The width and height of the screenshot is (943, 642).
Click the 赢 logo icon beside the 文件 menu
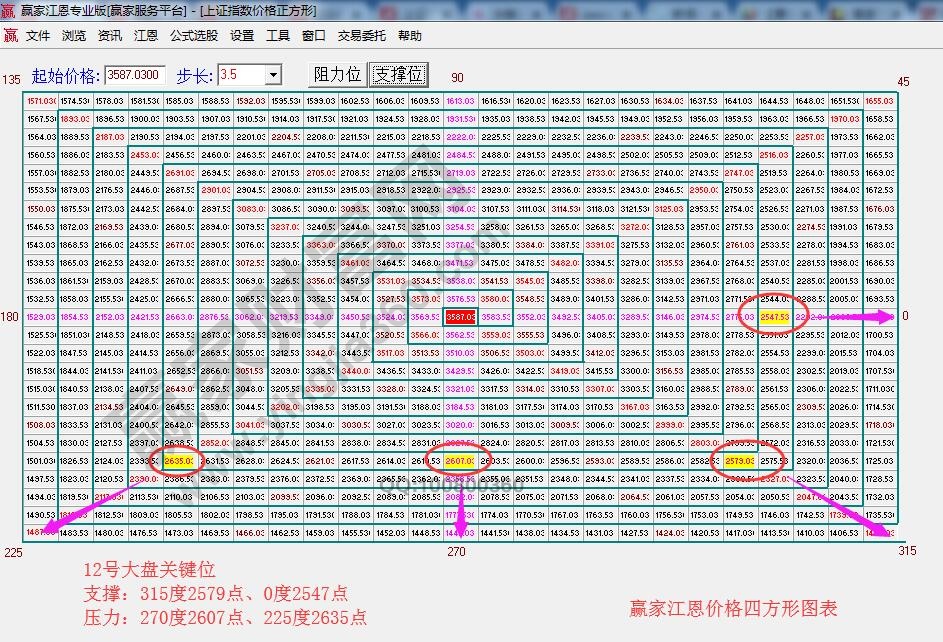(10, 35)
